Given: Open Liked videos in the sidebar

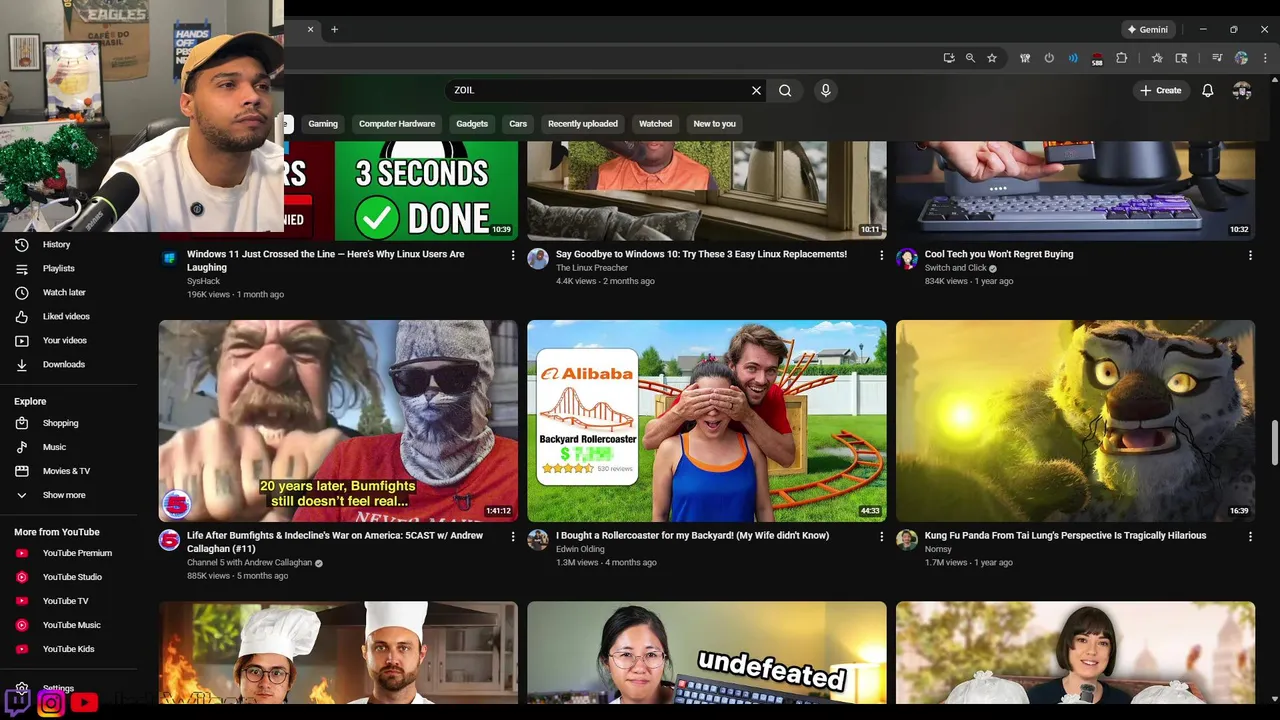Looking at the screenshot, I should [x=68, y=316].
